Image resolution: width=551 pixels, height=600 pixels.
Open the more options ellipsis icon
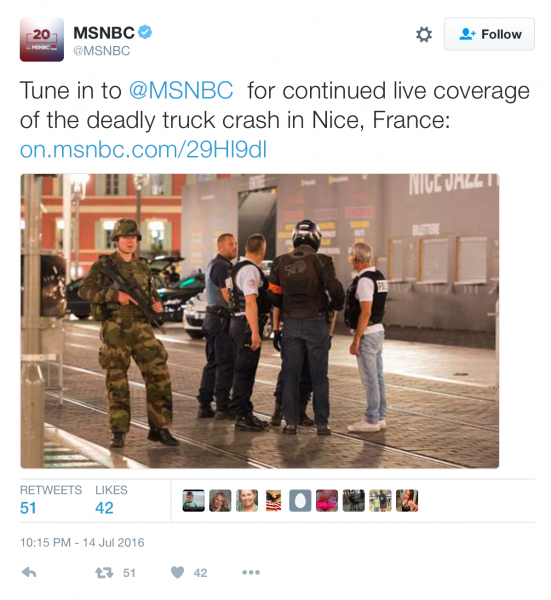(251, 572)
